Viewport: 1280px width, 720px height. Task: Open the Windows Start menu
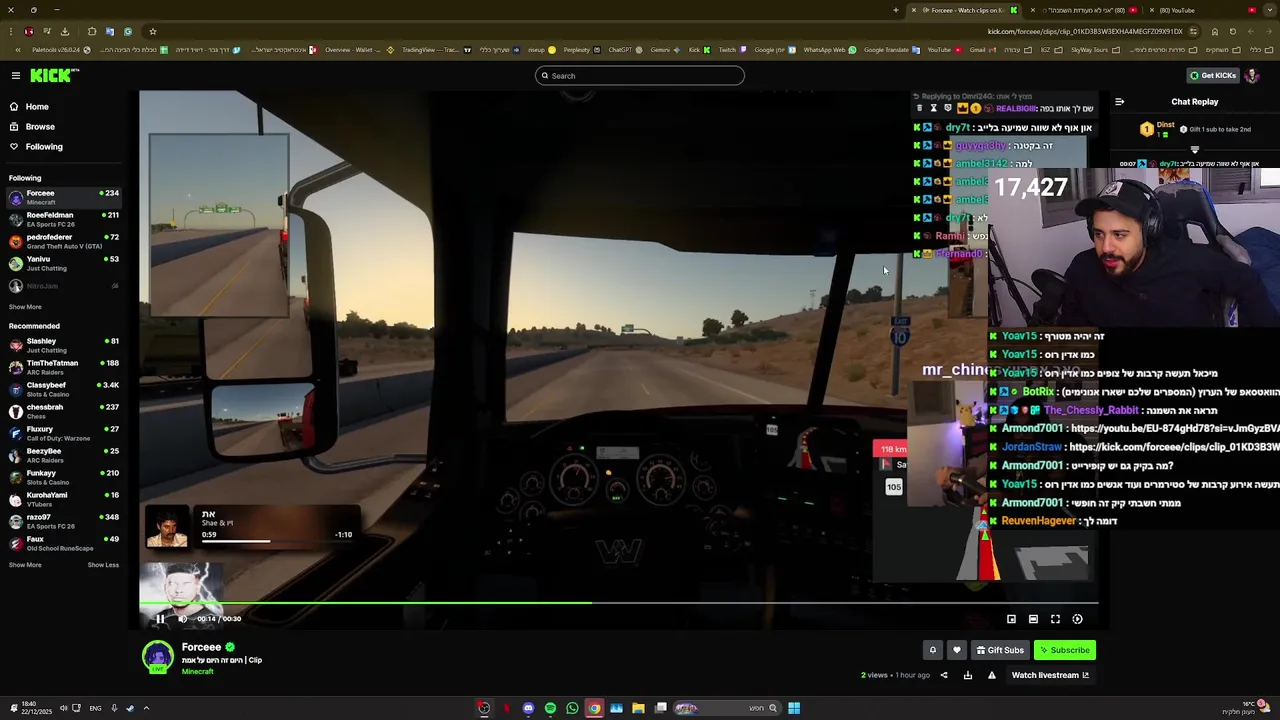(x=794, y=708)
